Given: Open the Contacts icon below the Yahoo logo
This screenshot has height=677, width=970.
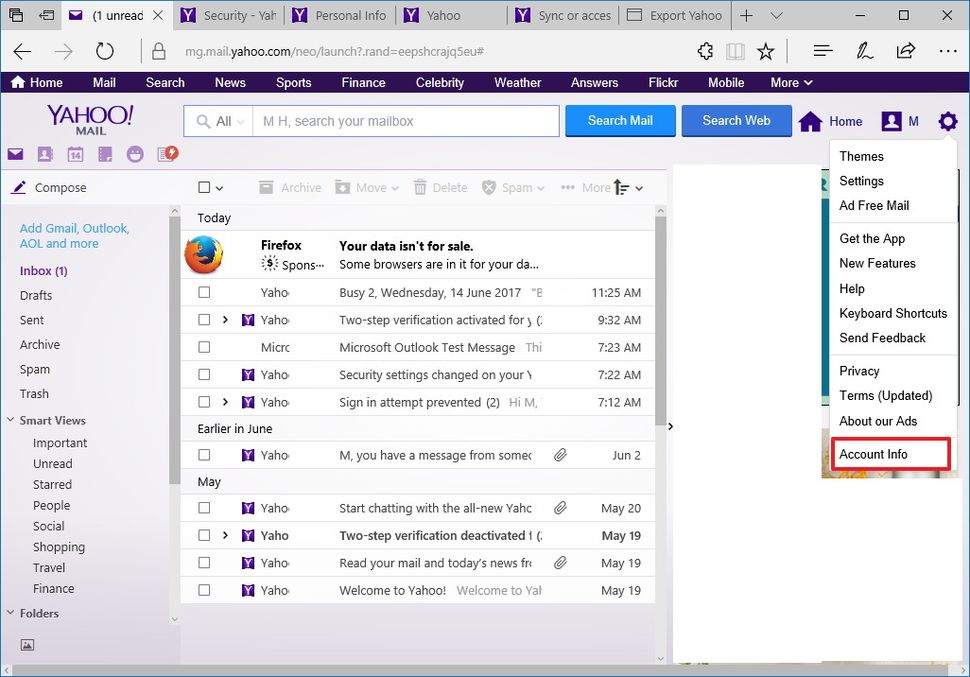Looking at the screenshot, I should coord(43,153).
